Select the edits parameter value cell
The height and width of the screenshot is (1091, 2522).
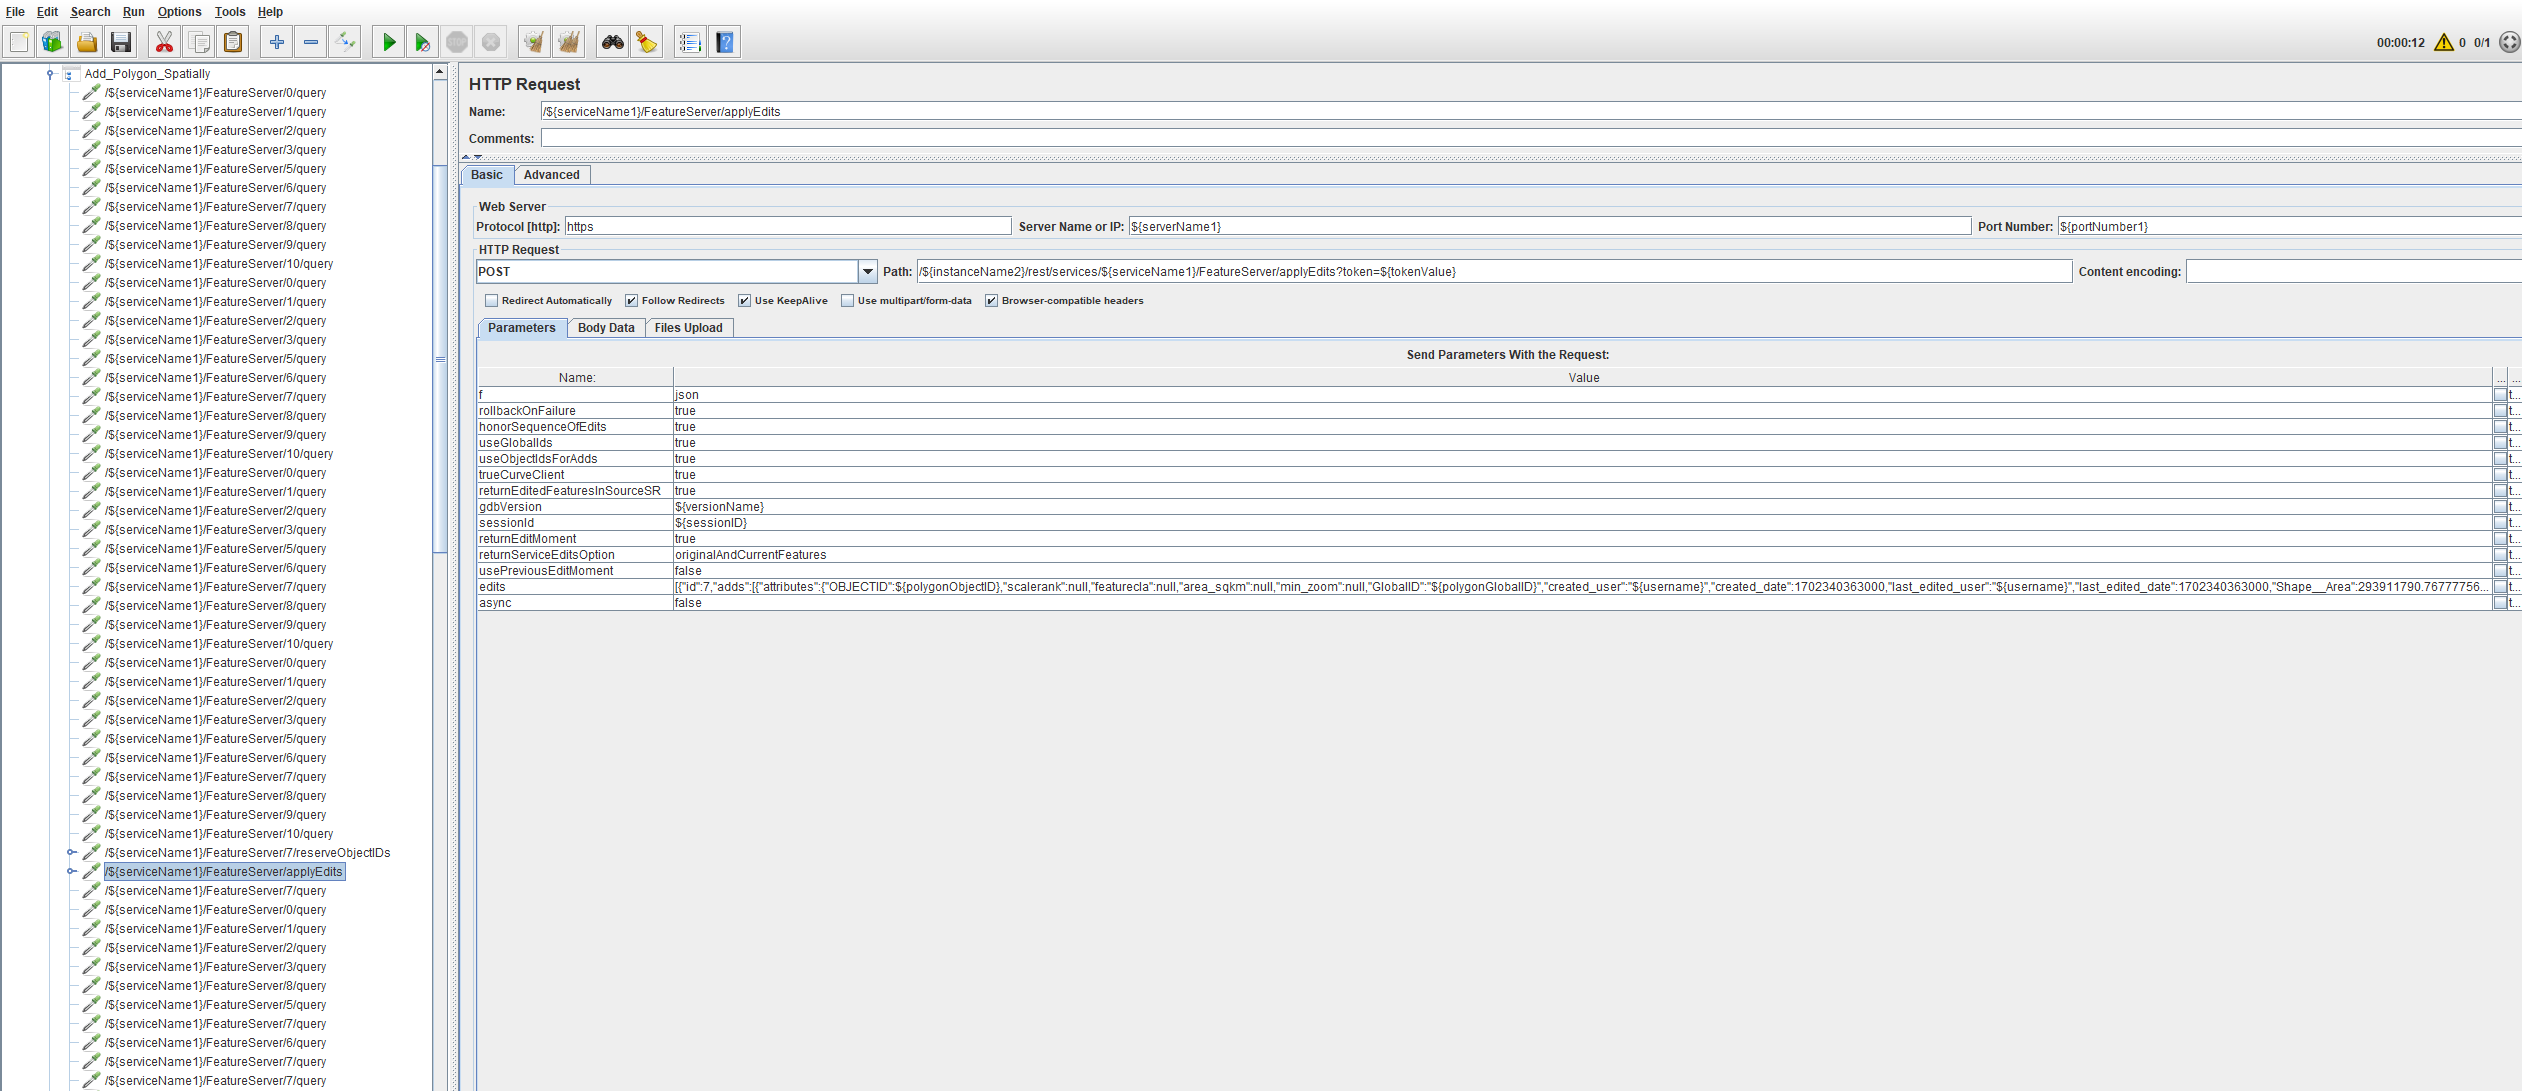1583,587
